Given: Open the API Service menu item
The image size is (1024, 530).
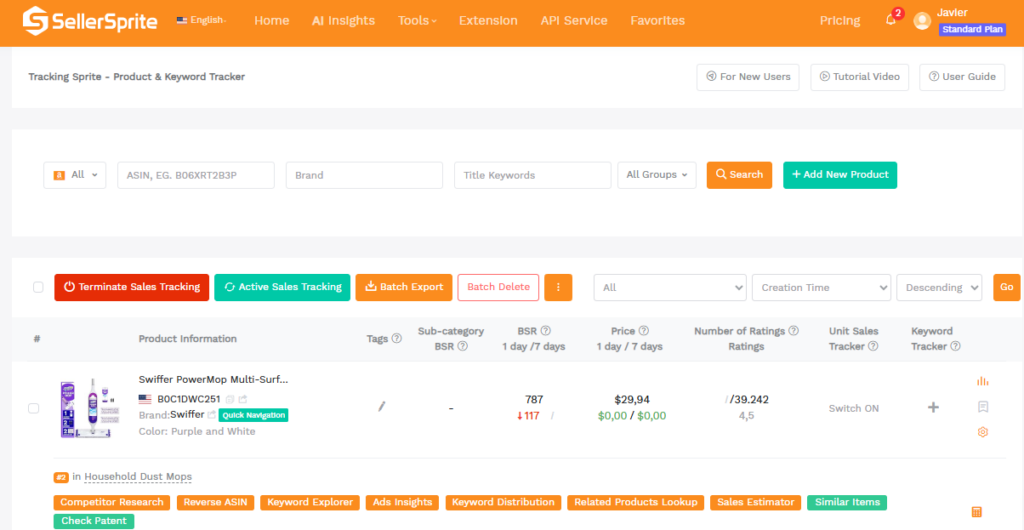Looking at the screenshot, I should tap(574, 21).
